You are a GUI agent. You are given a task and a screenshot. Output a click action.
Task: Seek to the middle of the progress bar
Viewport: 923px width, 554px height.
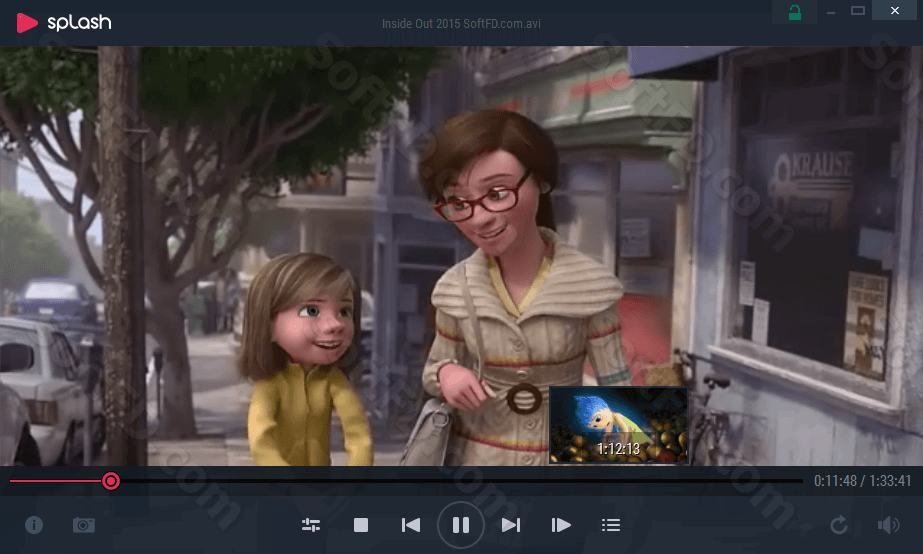point(406,481)
